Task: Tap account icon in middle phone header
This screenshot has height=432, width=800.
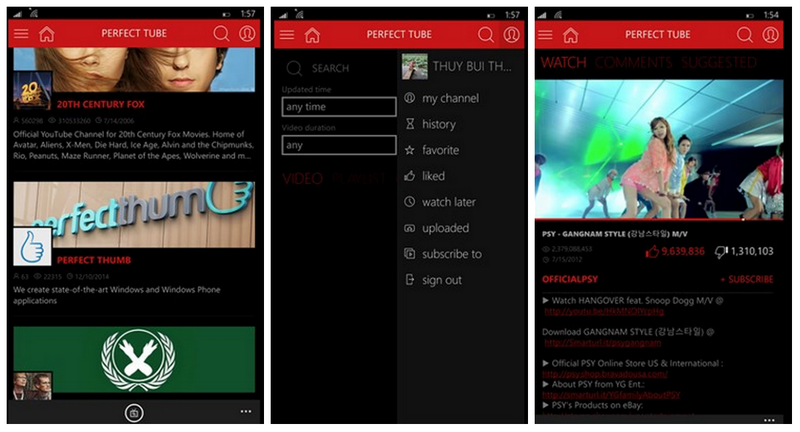Action: click(511, 35)
